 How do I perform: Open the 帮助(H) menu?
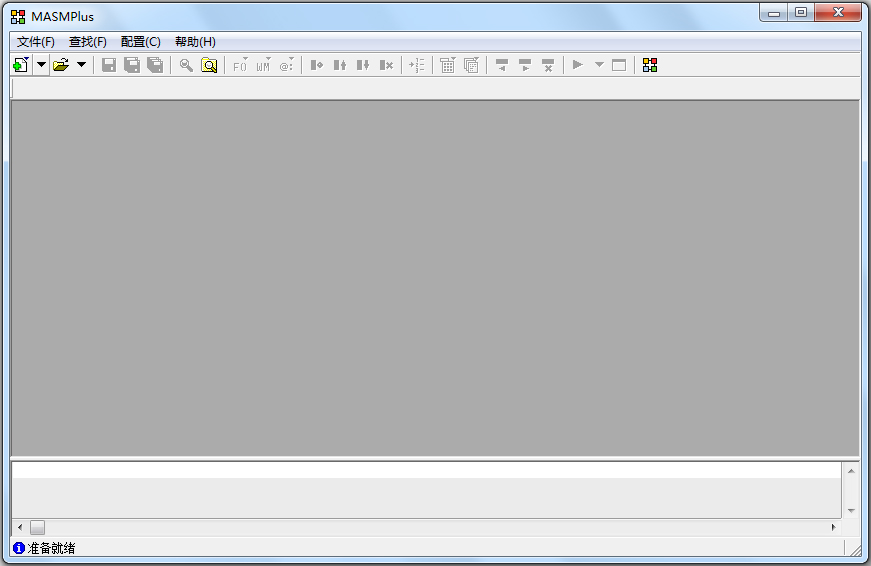(x=195, y=42)
